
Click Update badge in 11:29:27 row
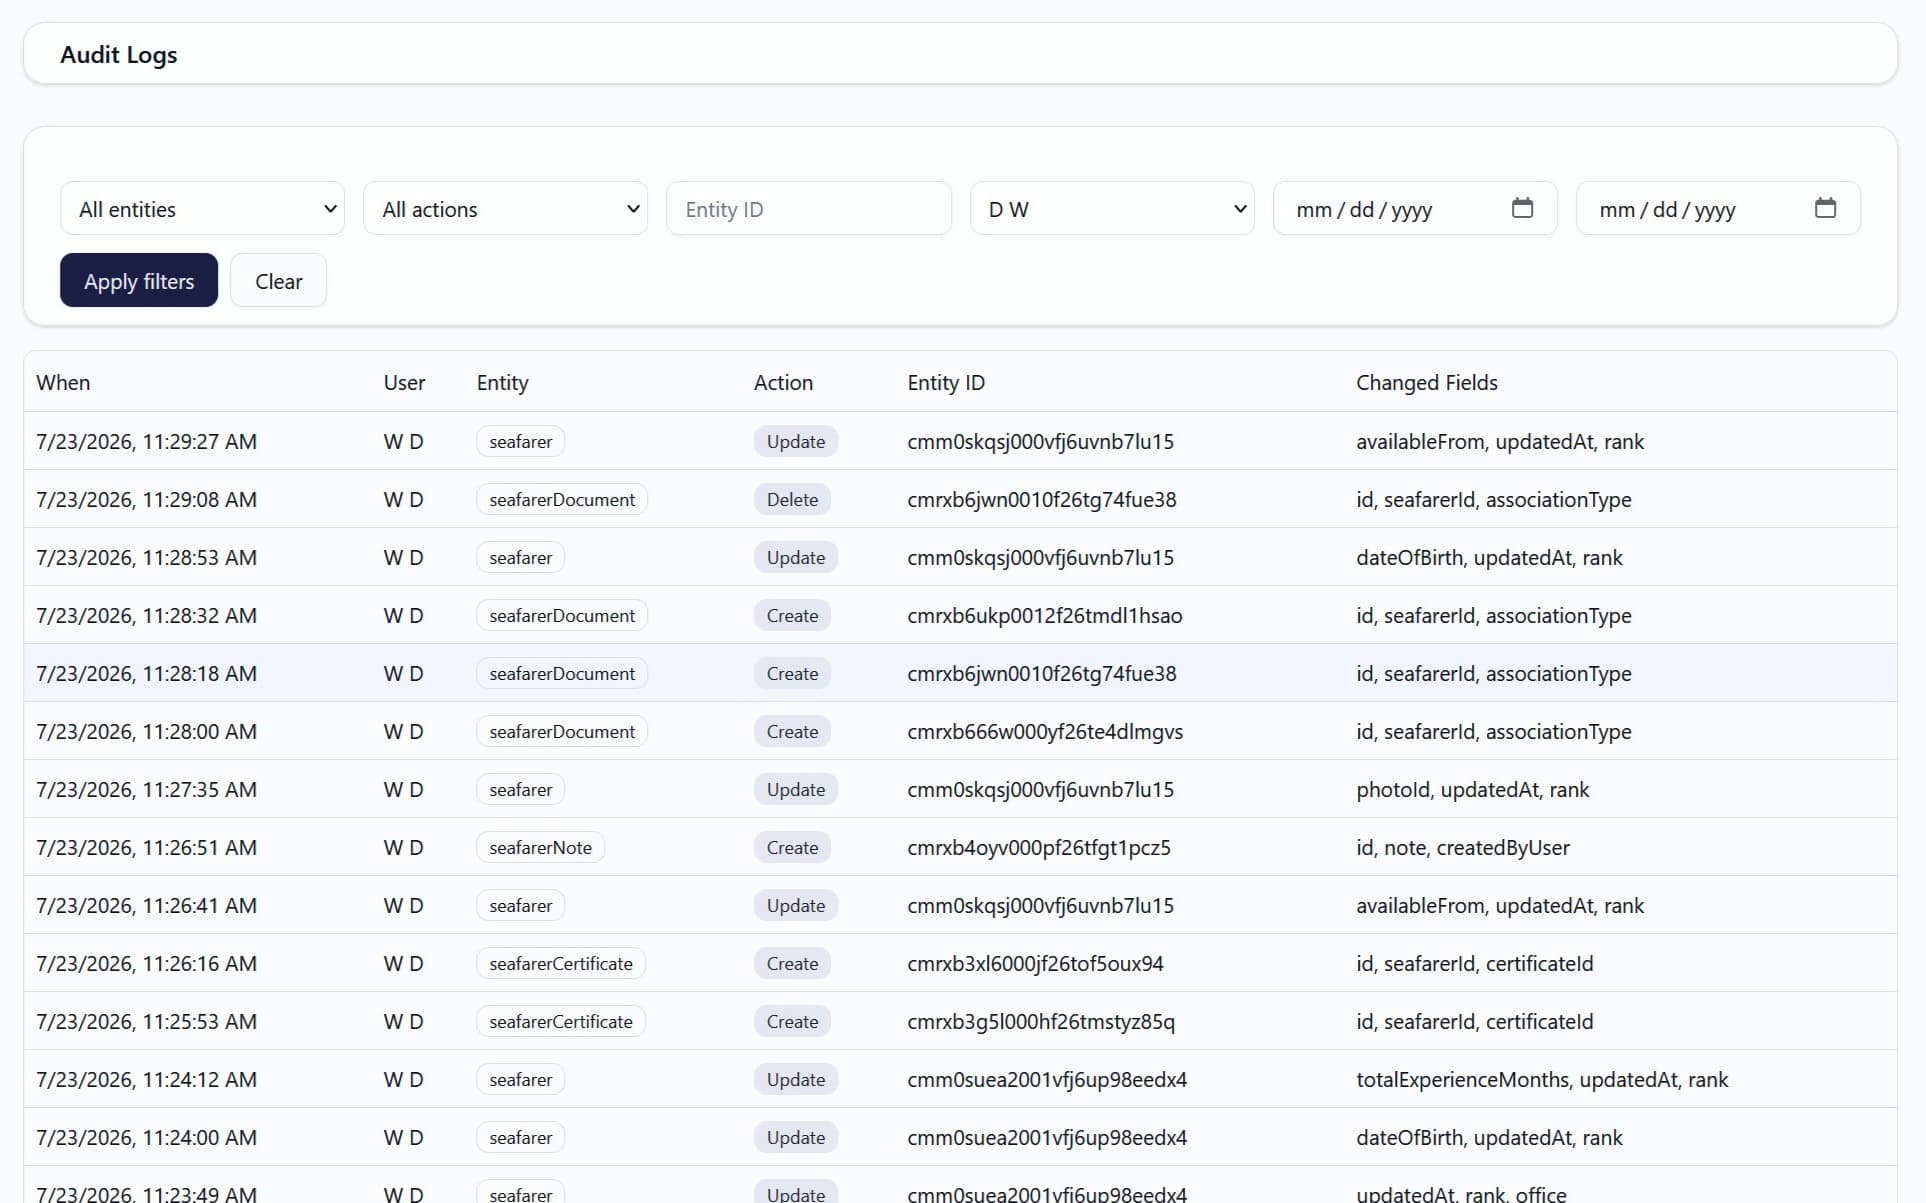[x=796, y=441]
